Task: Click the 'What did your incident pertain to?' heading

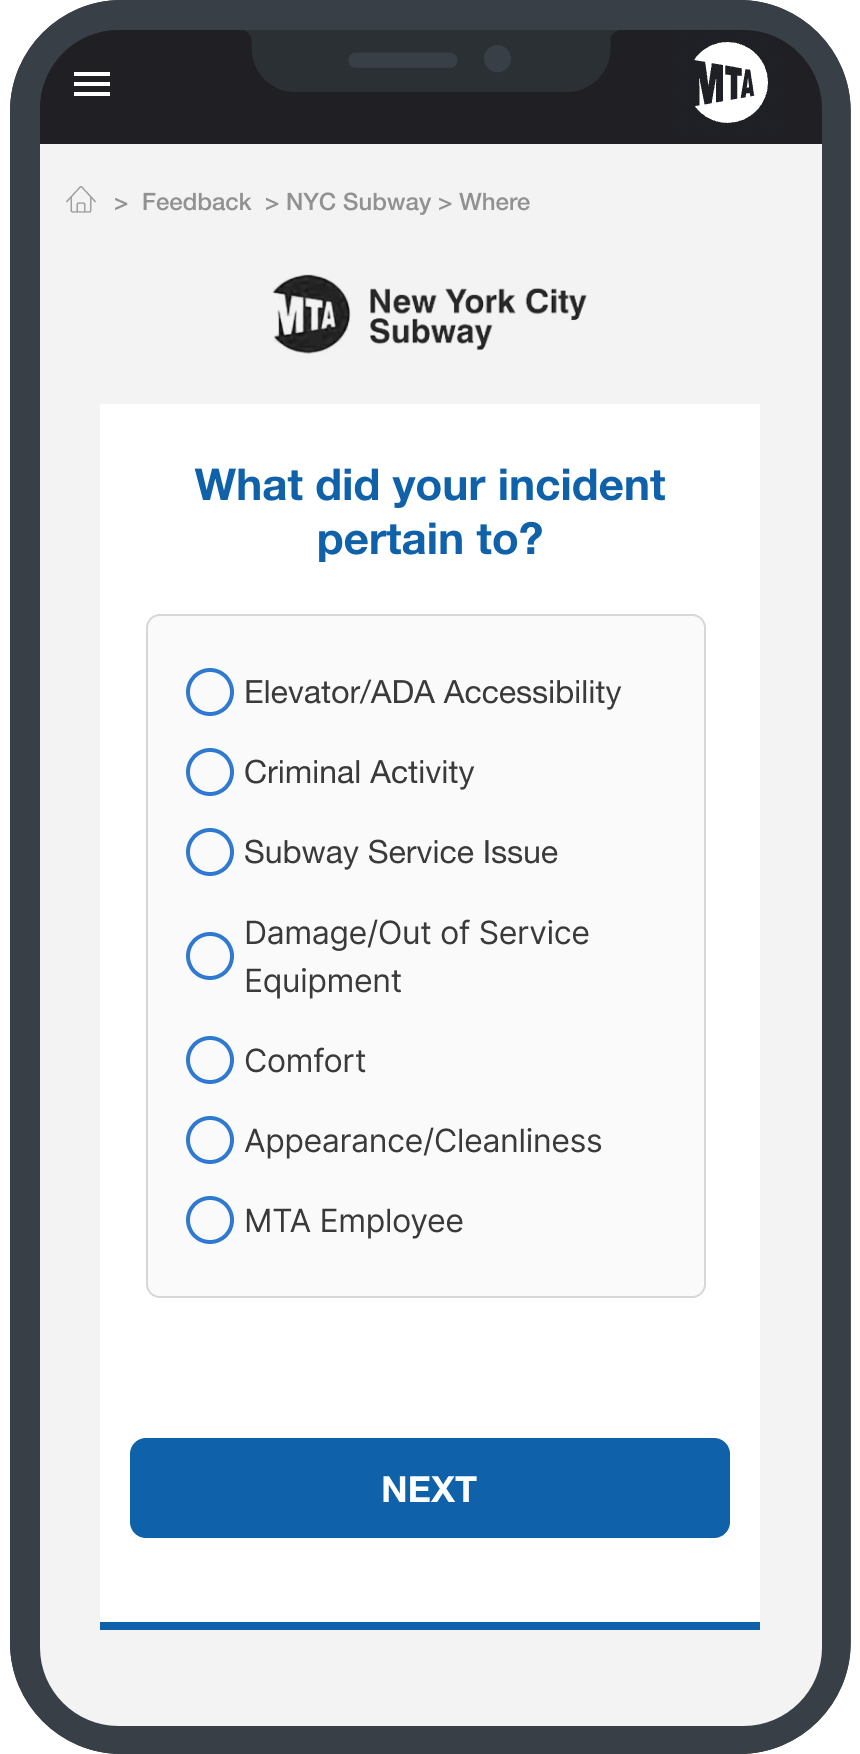Action: [x=430, y=512]
